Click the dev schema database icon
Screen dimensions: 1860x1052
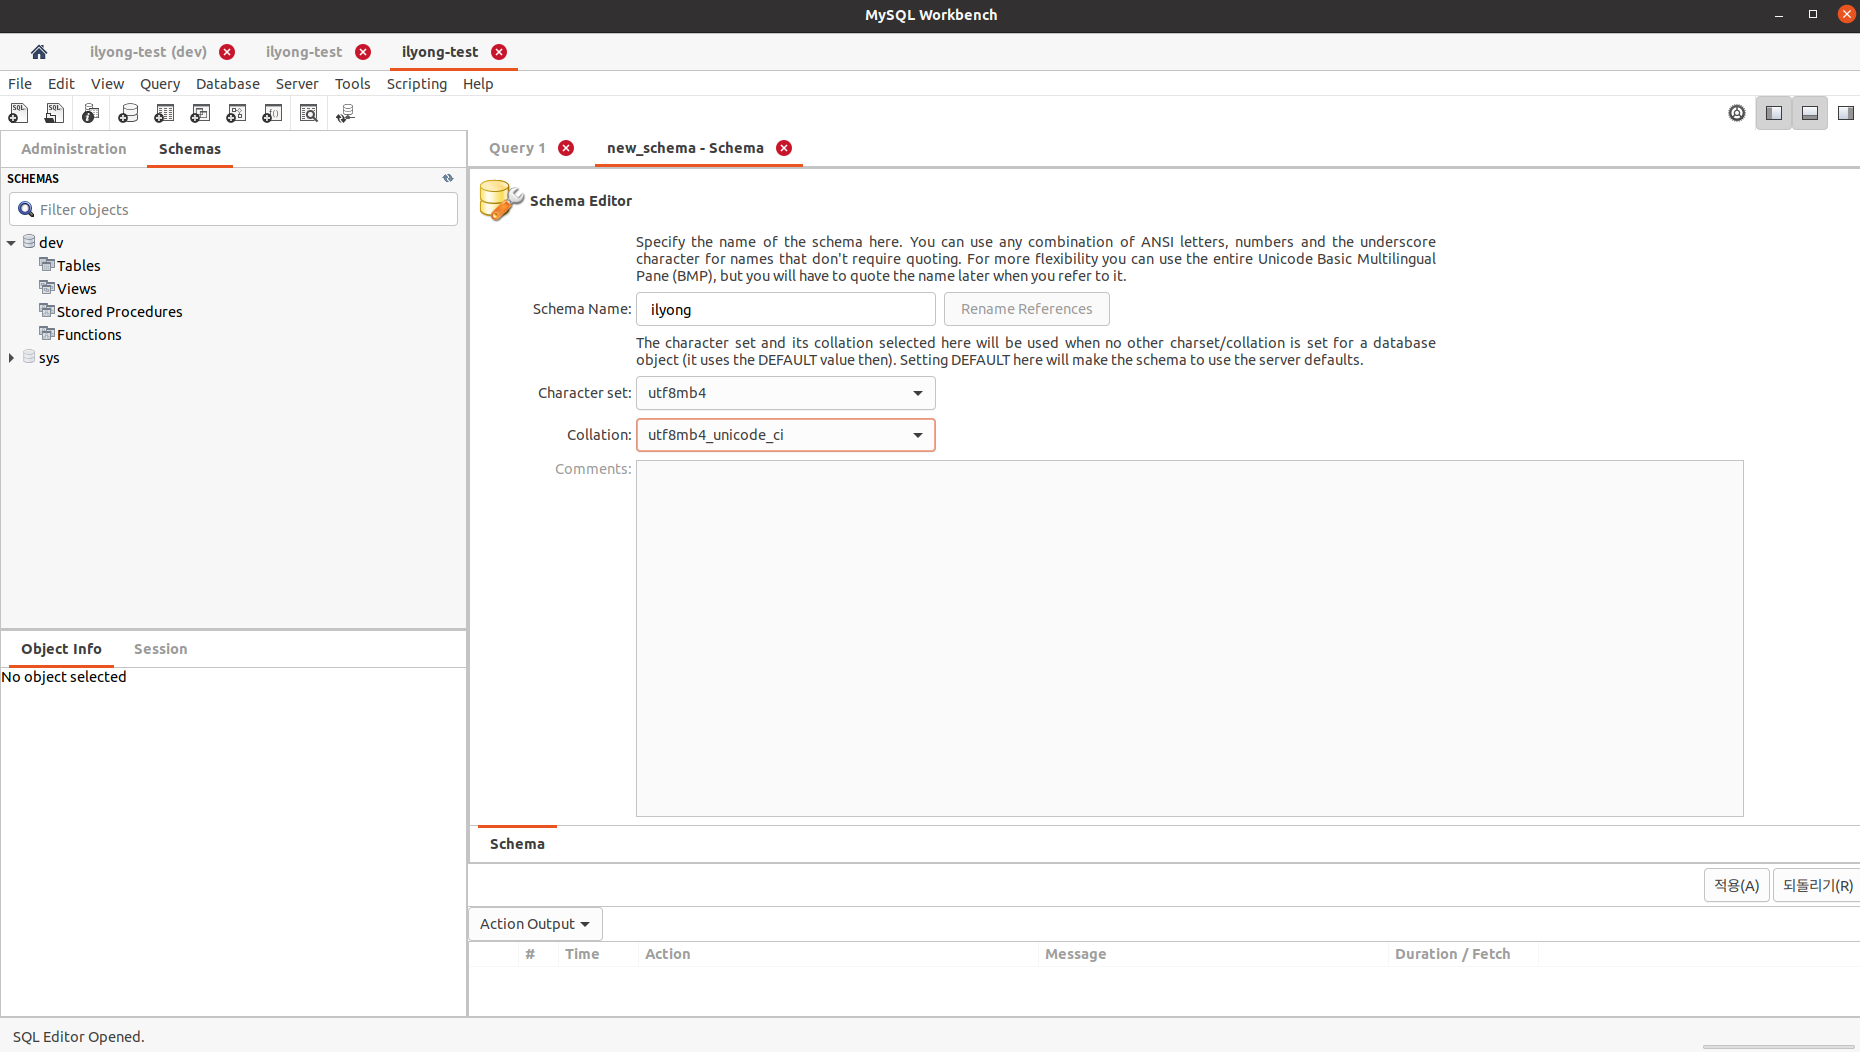29,241
